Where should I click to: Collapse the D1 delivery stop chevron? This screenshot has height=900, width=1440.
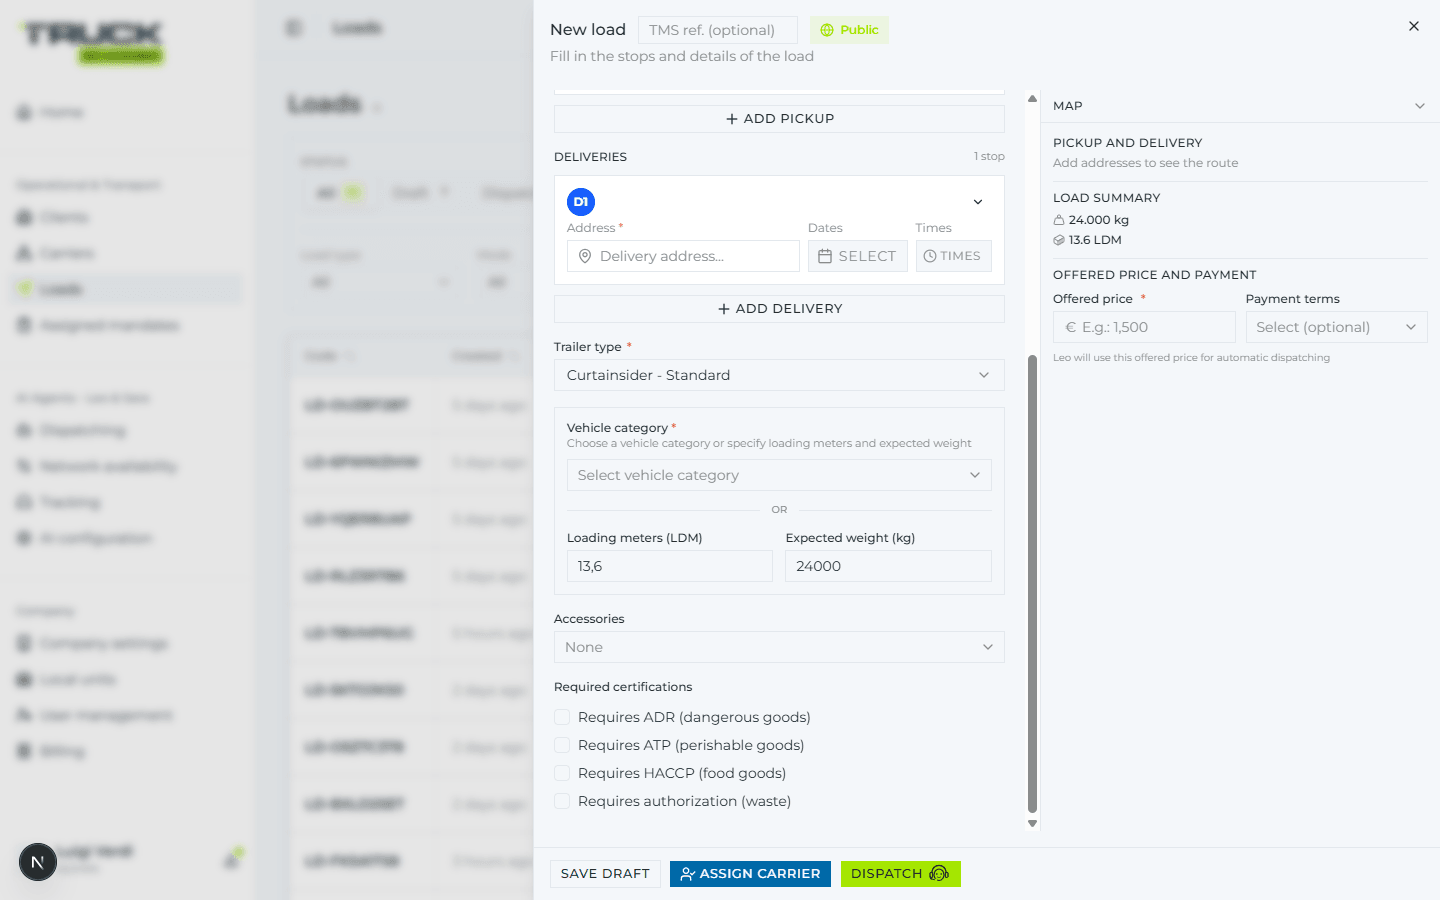(x=978, y=202)
